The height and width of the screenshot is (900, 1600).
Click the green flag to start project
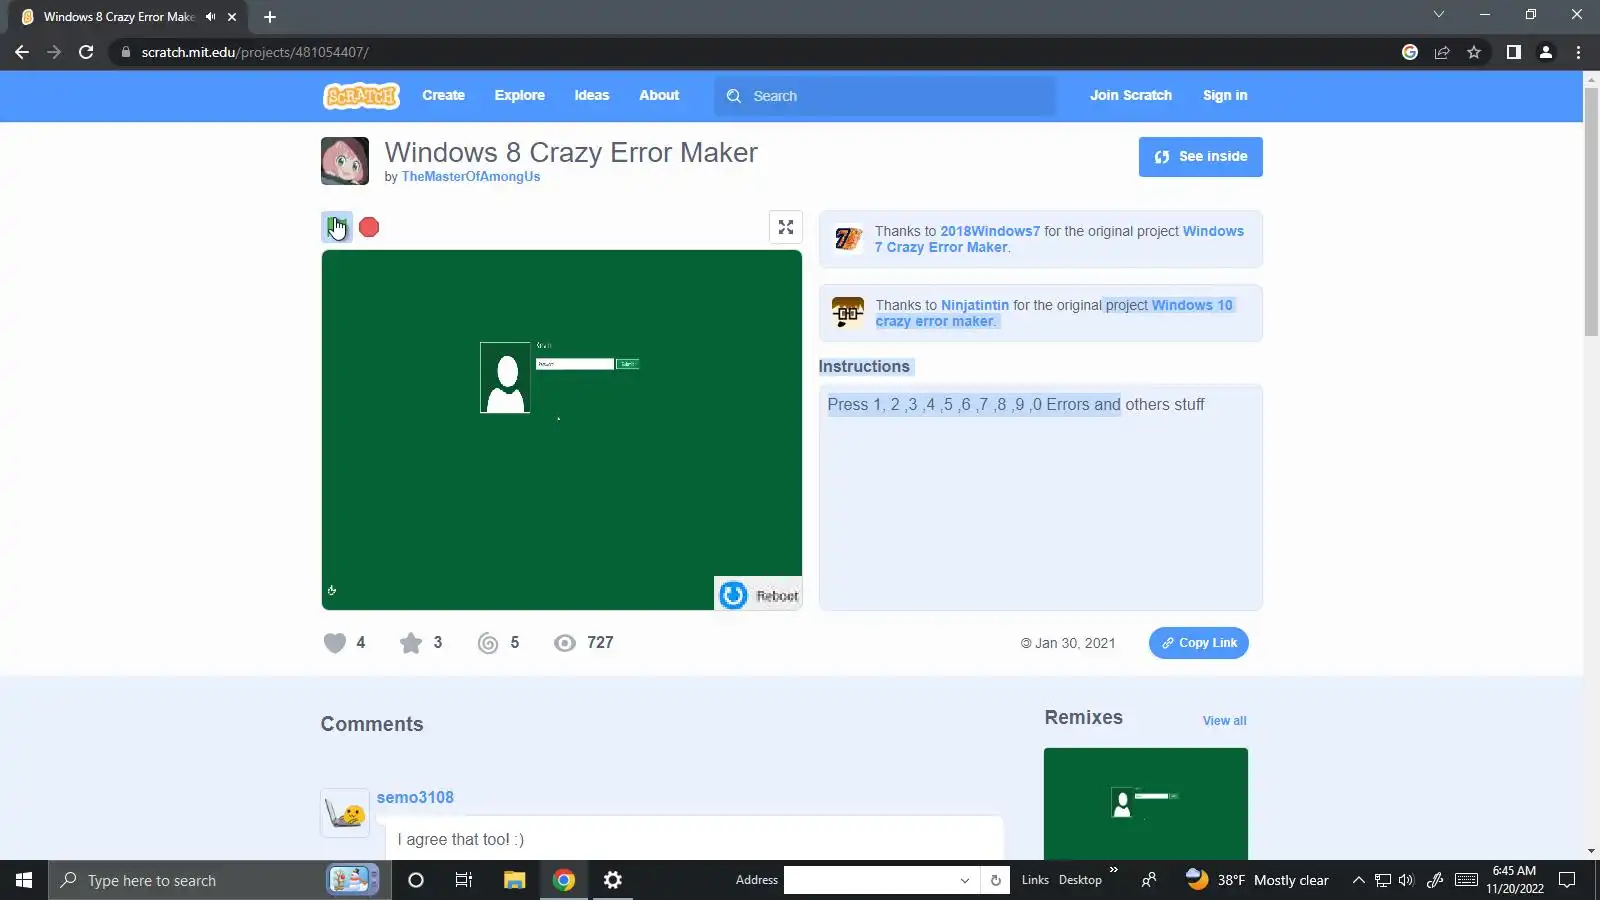click(x=337, y=227)
